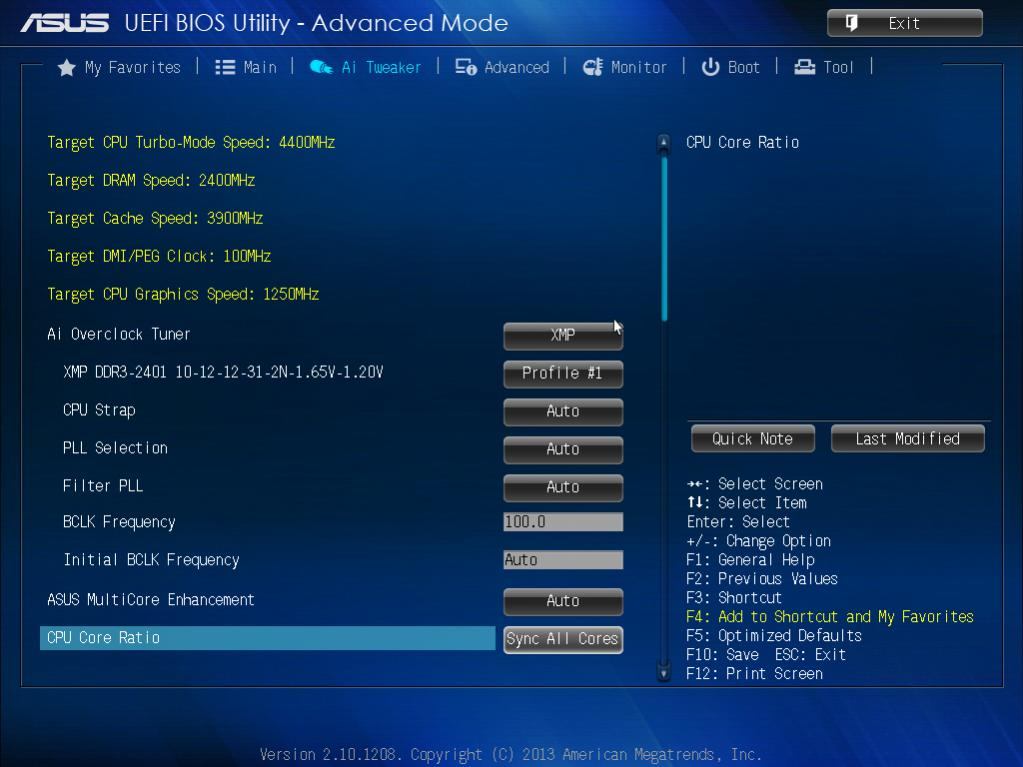Select the Initial BCLK Frequency label

[151, 560]
